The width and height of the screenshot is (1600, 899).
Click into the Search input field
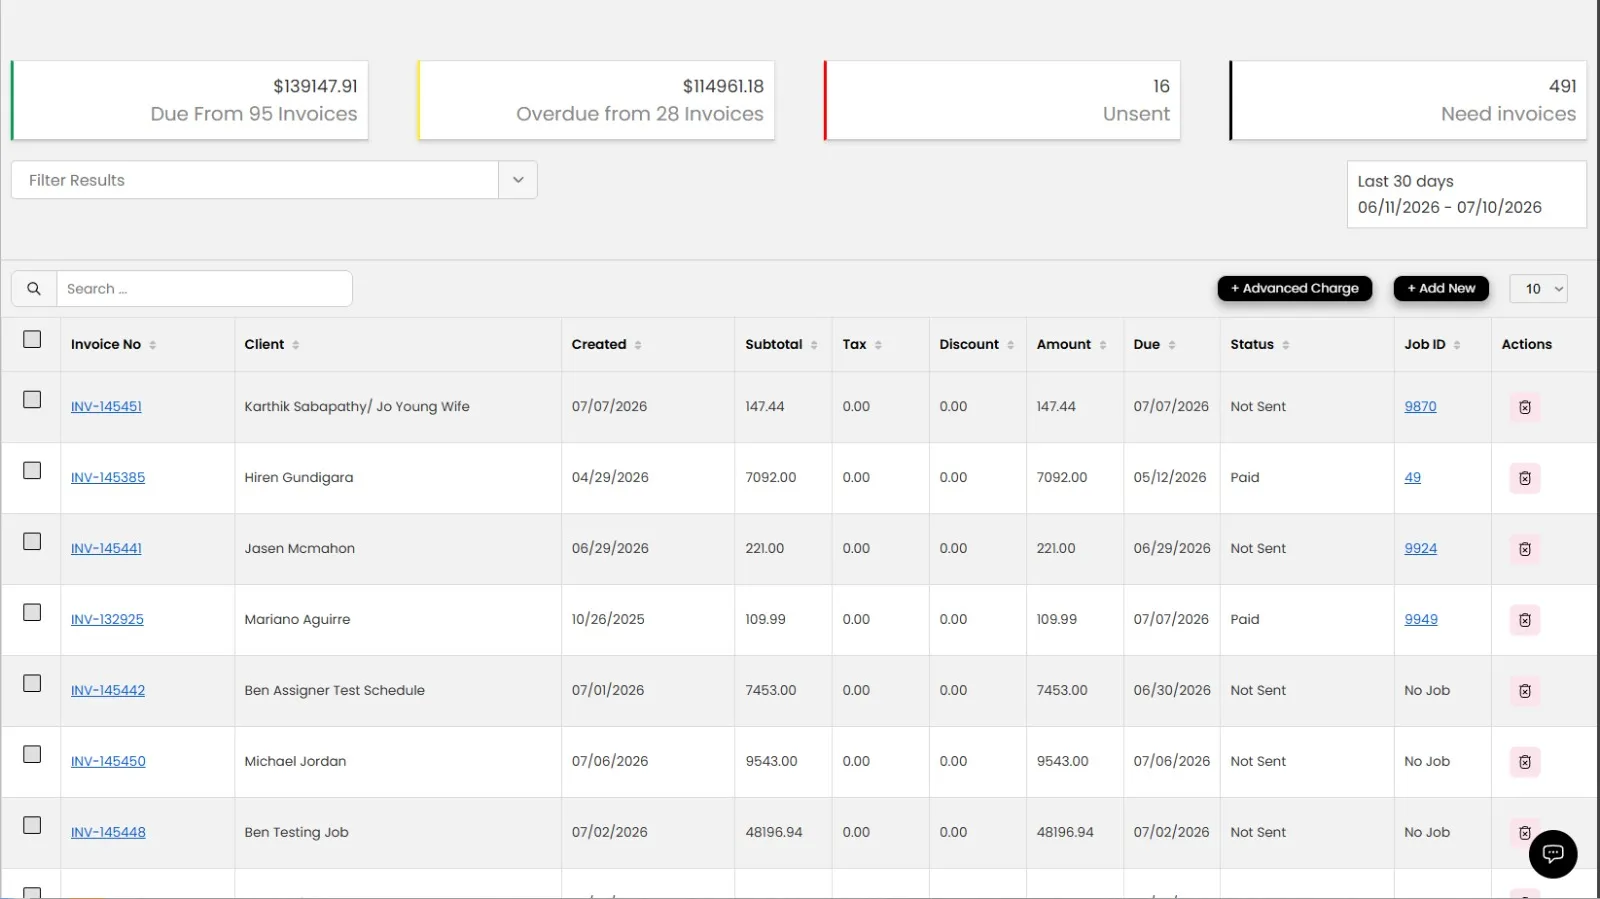(204, 289)
